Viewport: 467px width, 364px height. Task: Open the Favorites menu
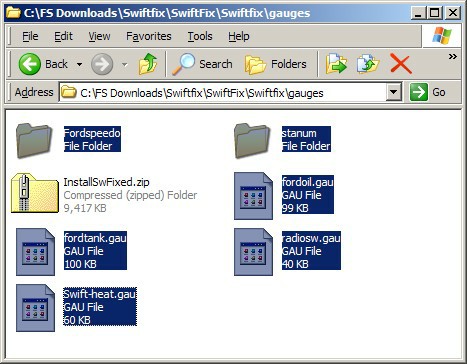(x=149, y=36)
